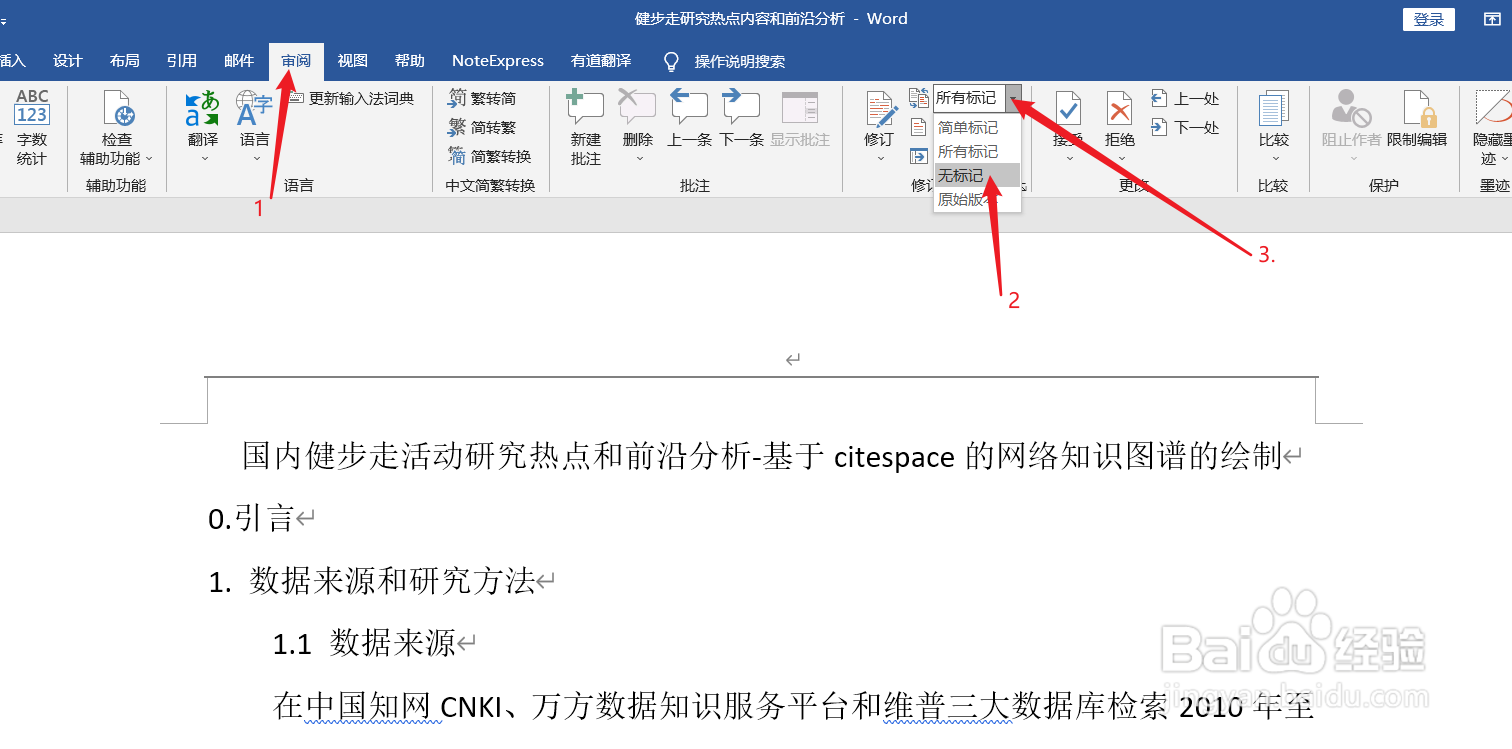Click the 登录 sign-in button
The image size is (1512, 749).
1428,18
